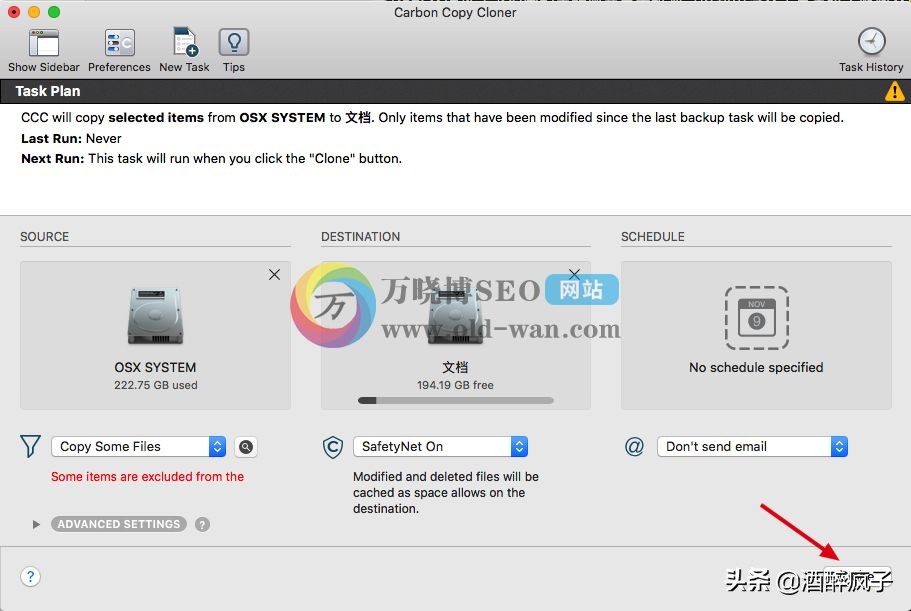Click the Show Sidebar toolbar icon
The image size is (911, 611).
coord(43,43)
